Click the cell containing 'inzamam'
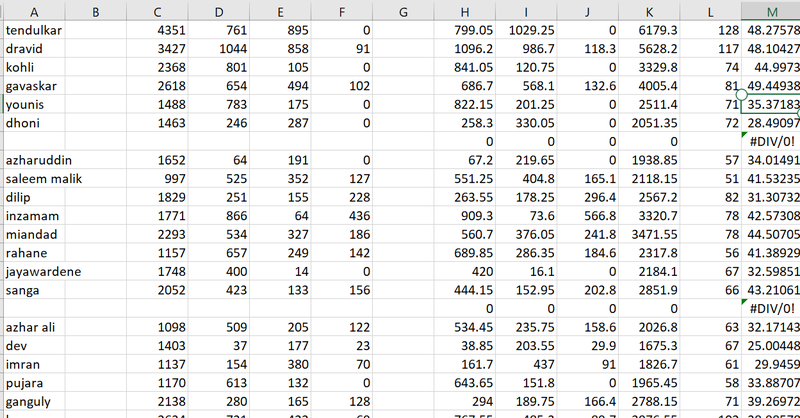 (34, 216)
